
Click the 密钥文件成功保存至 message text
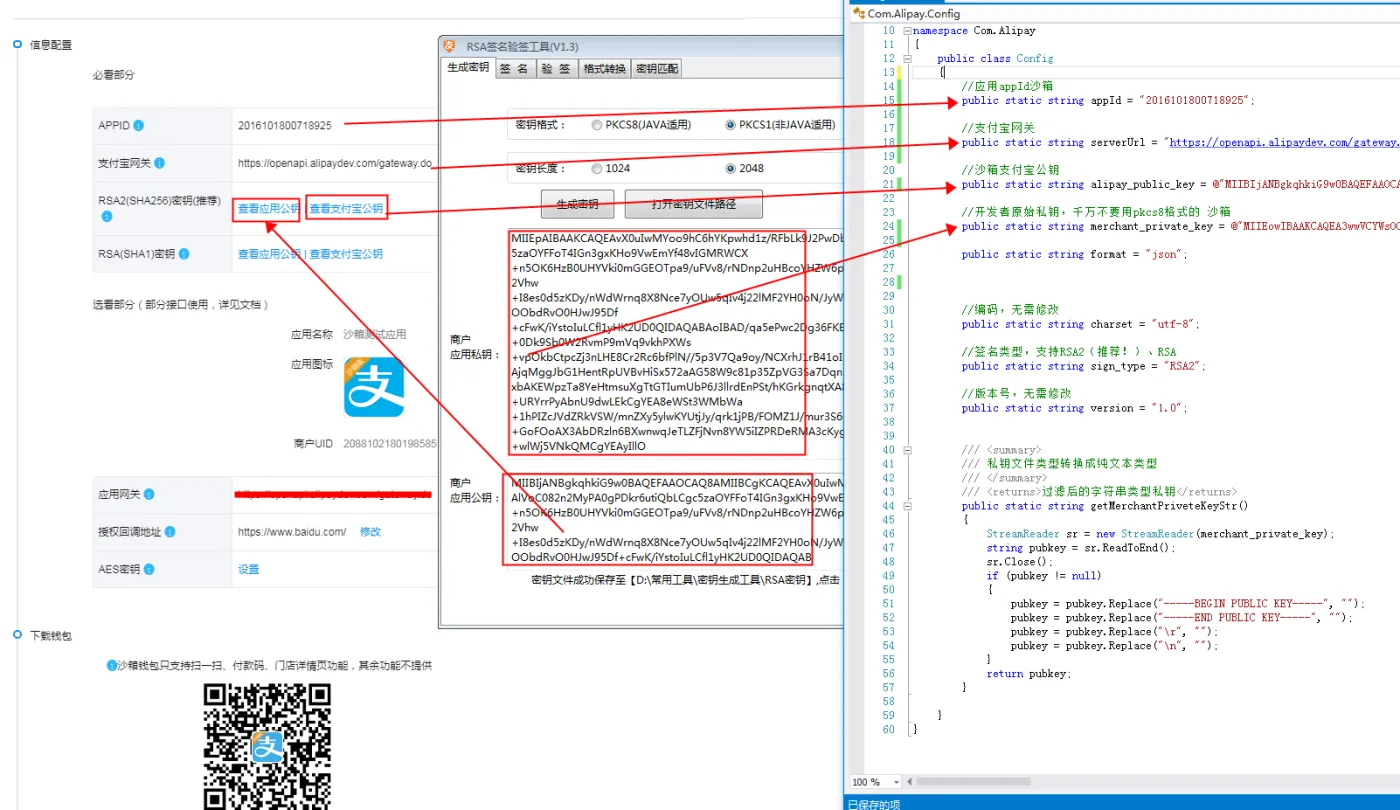(685, 580)
